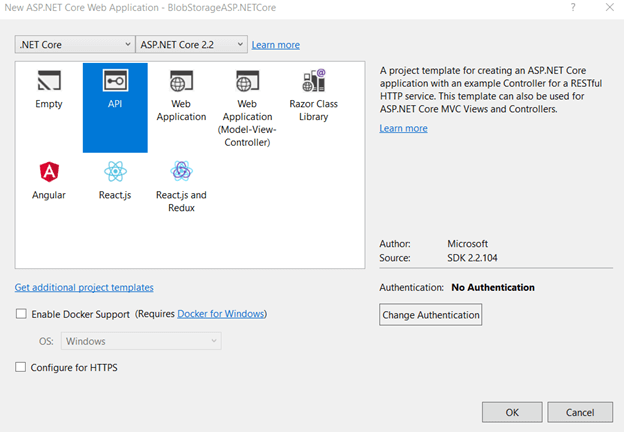Click the SDK 2.2.104 source text
Viewport: 624px width, 432px height.
coord(472,258)
